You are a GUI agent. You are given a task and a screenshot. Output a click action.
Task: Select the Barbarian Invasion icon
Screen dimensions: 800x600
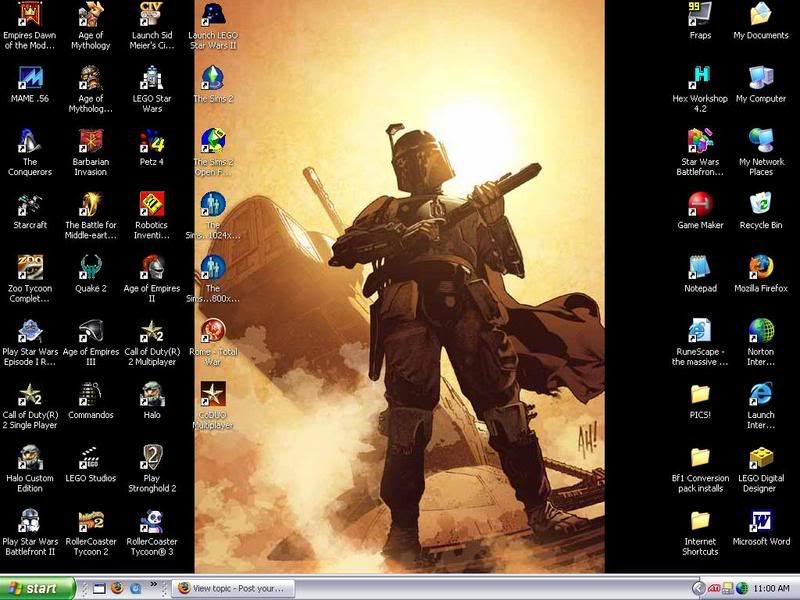(x=90, y=152)
